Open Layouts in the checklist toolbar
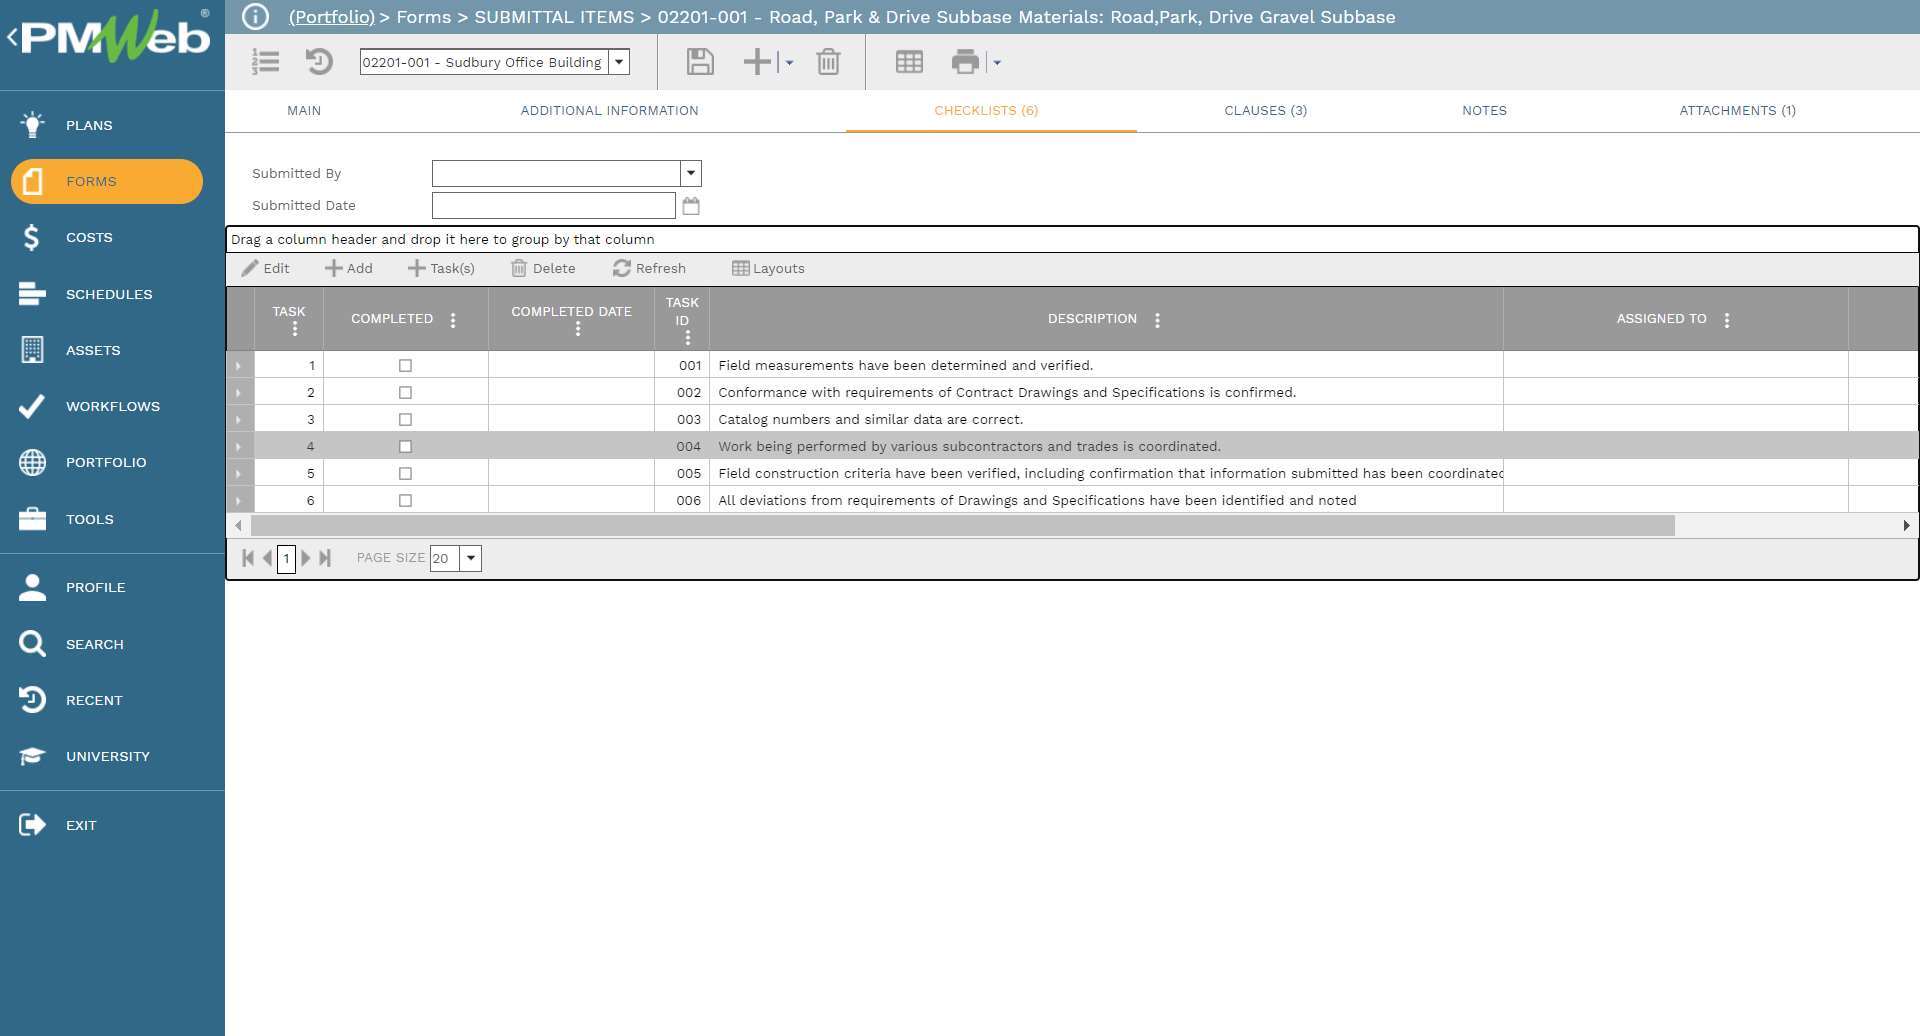Viewport: 1920px width, 1036px height. click(x=768, y=268)
